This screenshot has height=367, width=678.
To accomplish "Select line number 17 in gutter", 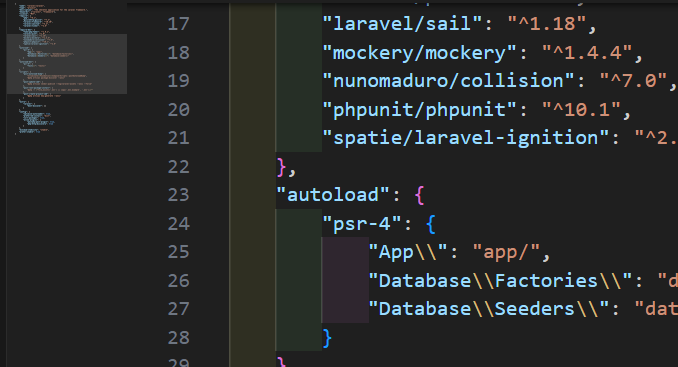I will [179, 24].
